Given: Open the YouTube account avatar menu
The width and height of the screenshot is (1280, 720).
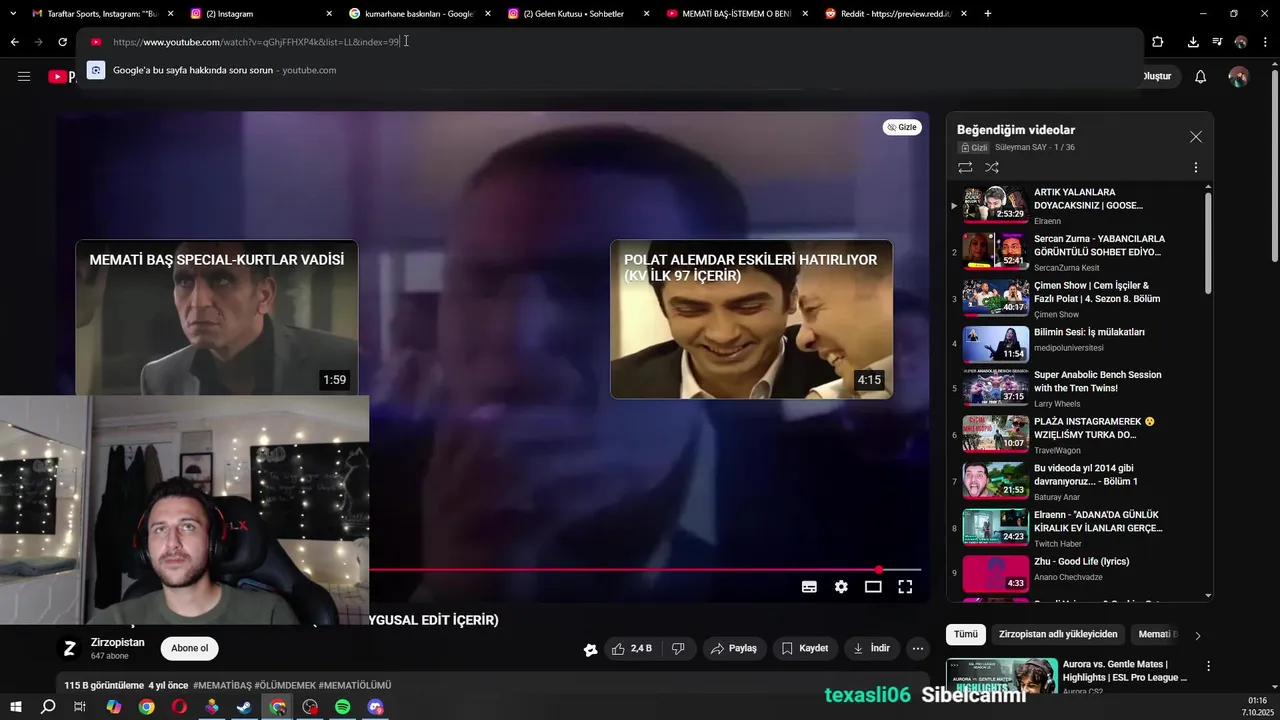Looking at the screenshot, I should tap(1238, 77).
